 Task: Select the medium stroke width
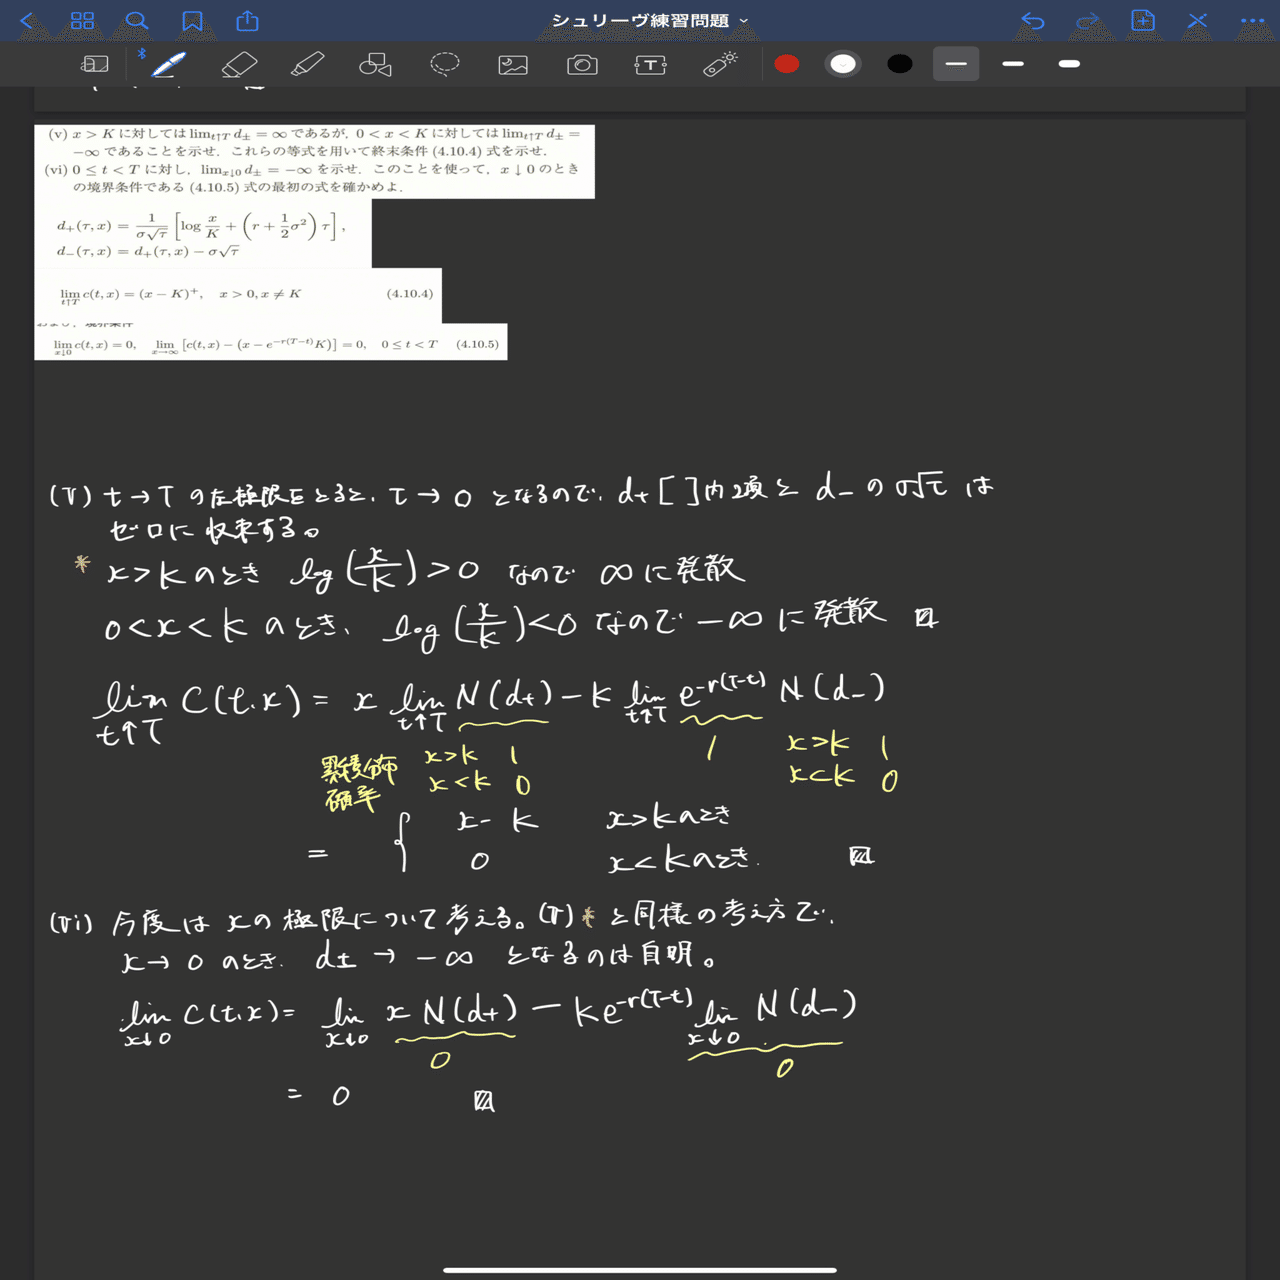pyautogui.click(x=1013, y=64)
